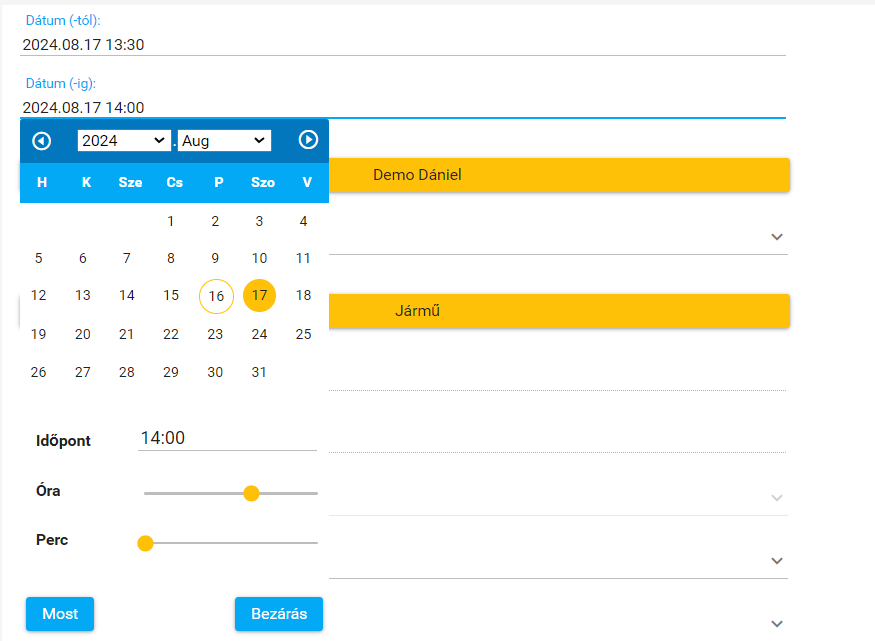Image resolution: width=875 pixels, height=641 pixels.
Task: Close the picker with Bezárás button
Action: pos(279,614)
